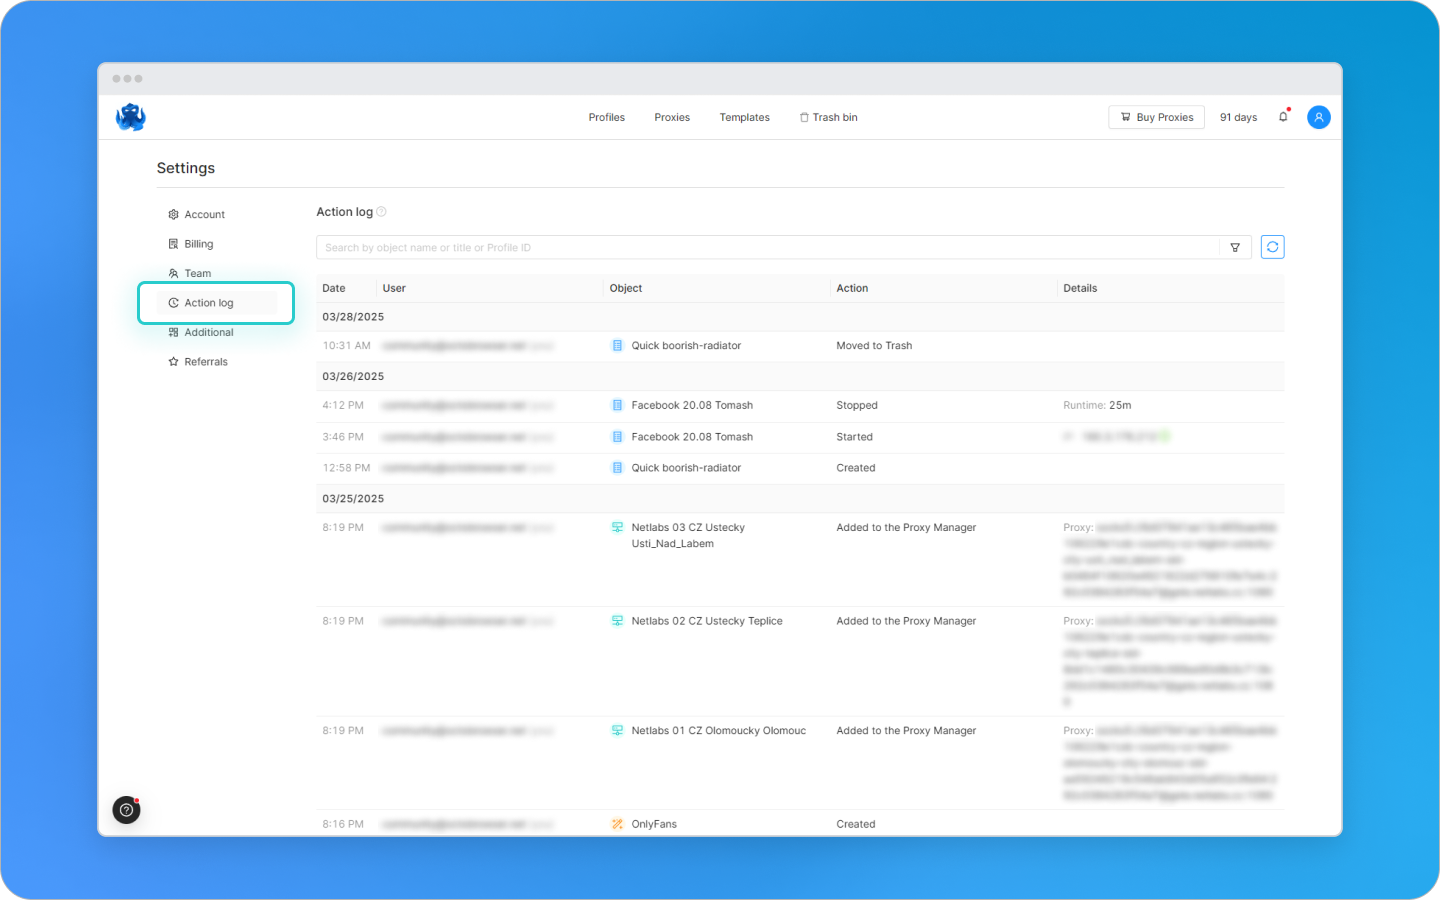Focus the Action log search field
This screenshot has width=1440, height=900.
[767, 247]
